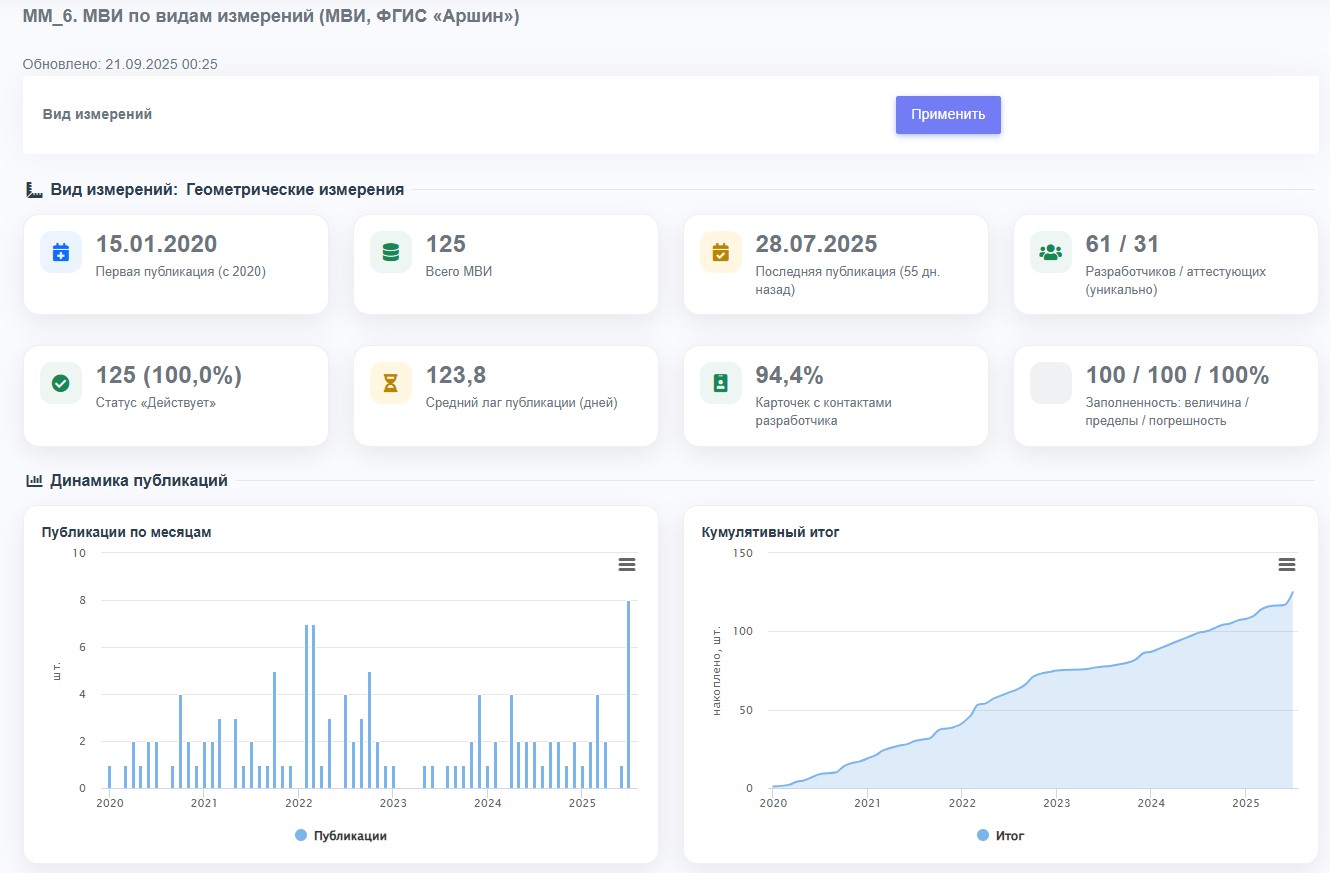Click the hourglass icon for average lag
The width and height of the screenshot is (1330, 873).
[x=390, y=383]
